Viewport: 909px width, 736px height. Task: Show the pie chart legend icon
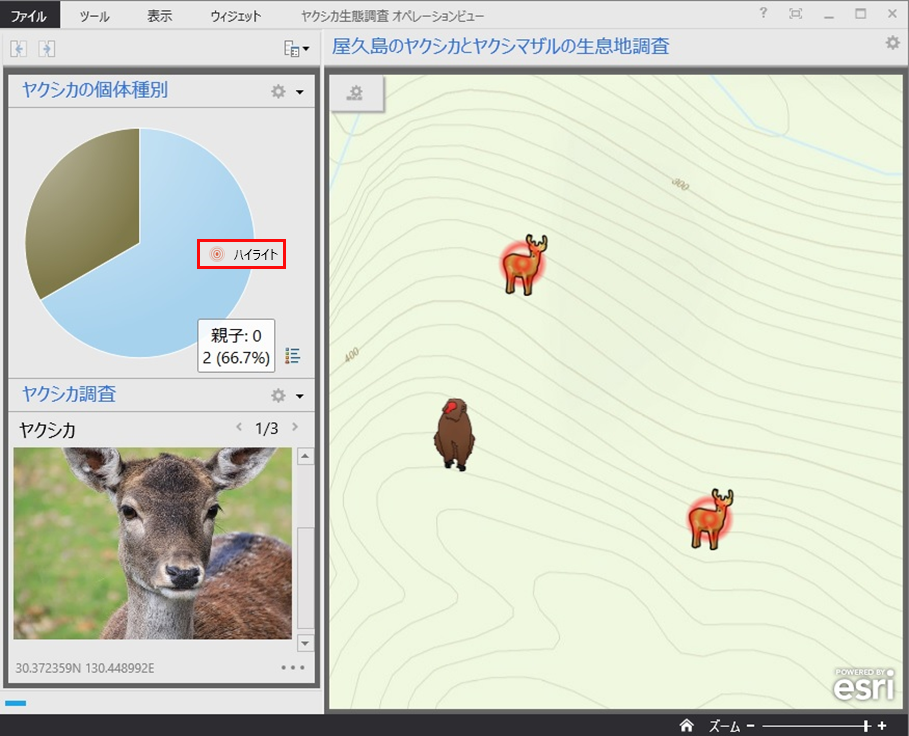[293, 356]
